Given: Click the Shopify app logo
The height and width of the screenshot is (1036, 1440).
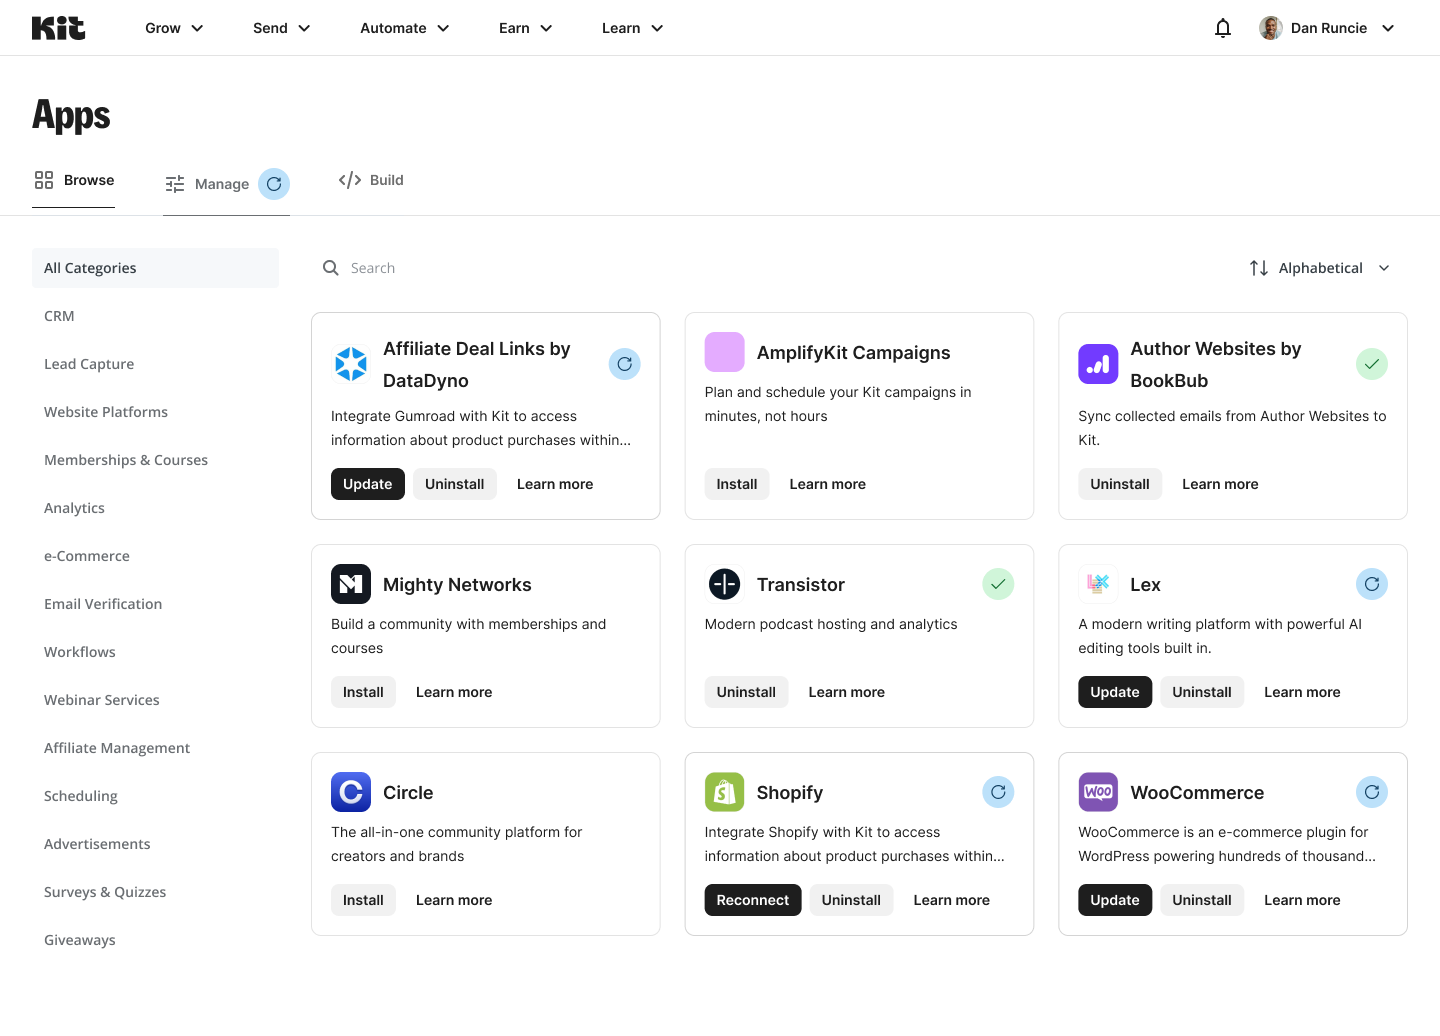Looking at the screenshot, I should tap(725, 792).
